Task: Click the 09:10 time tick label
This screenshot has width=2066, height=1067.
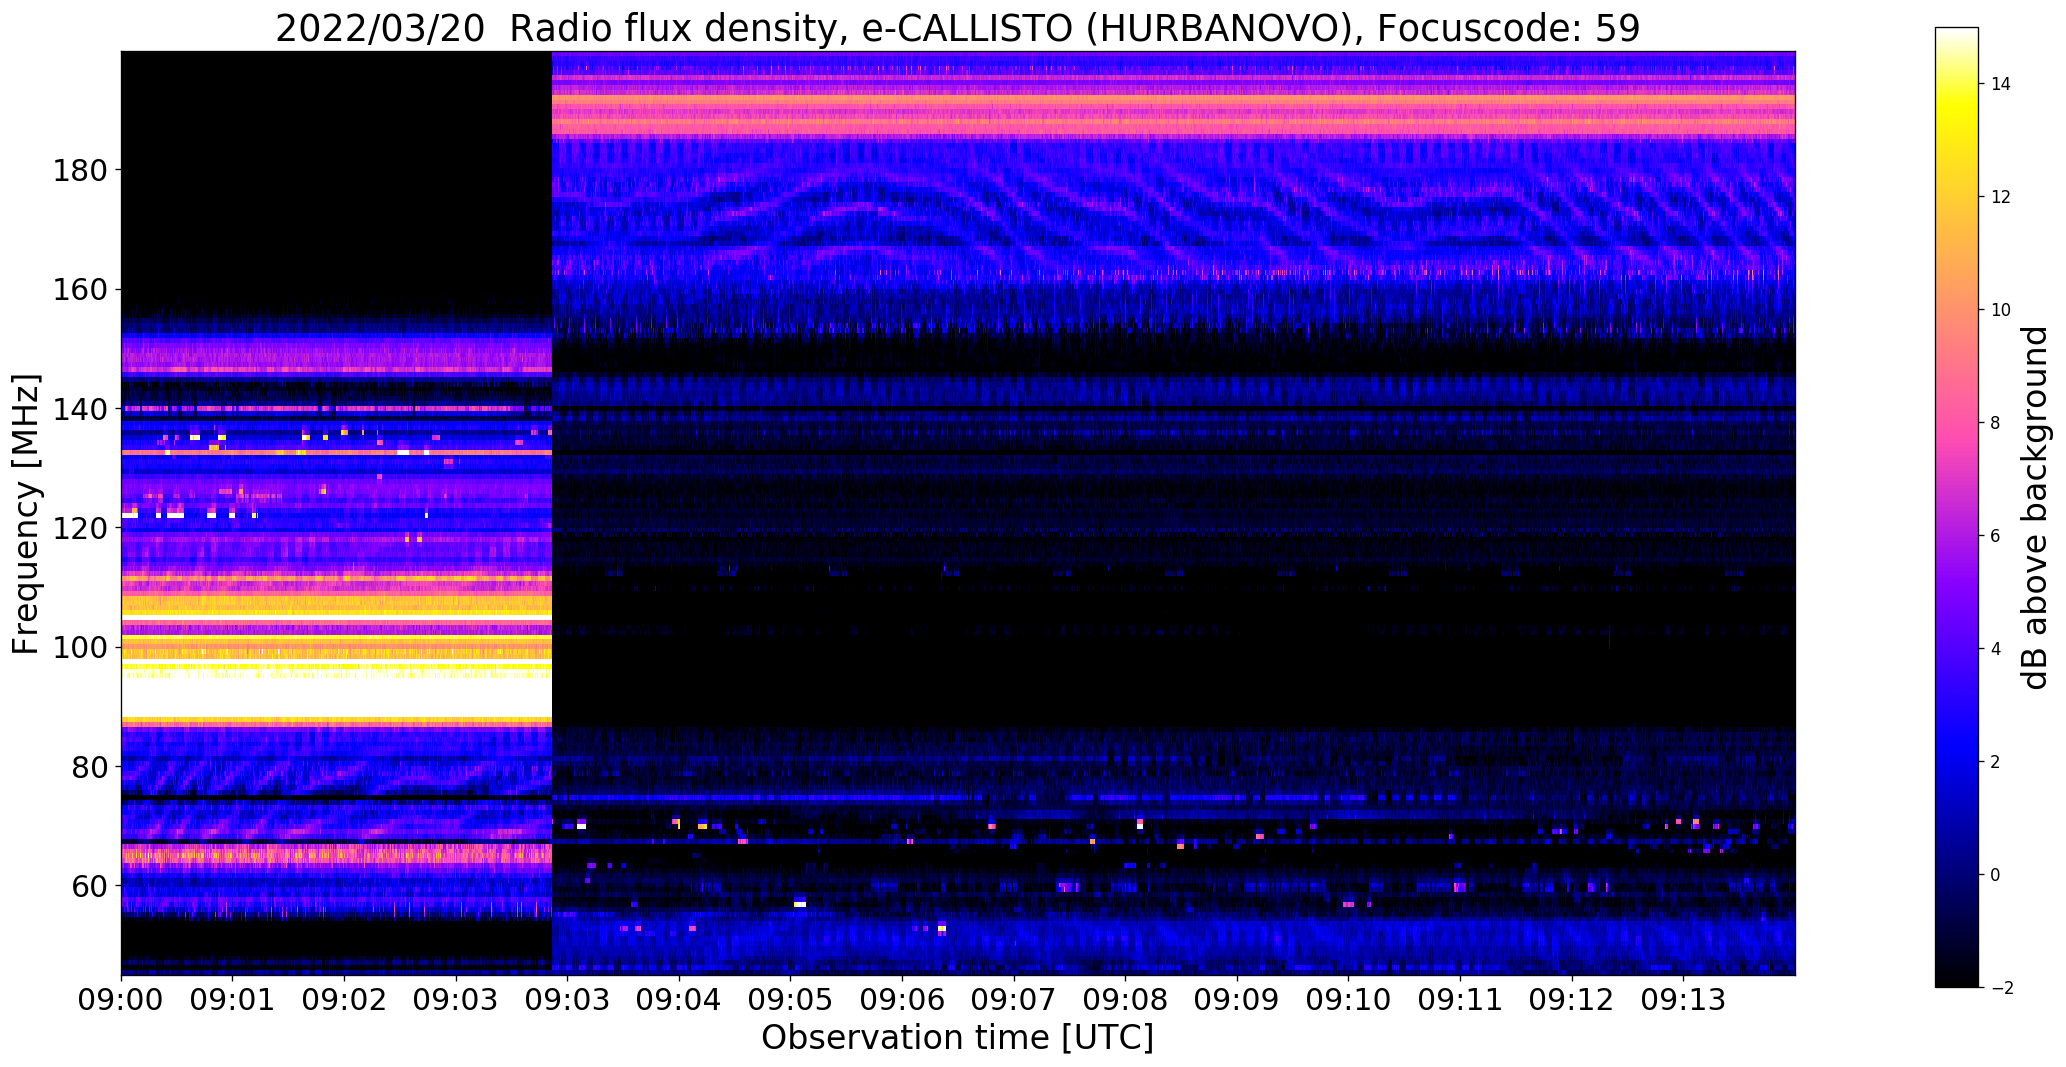Action: 1348,1001
